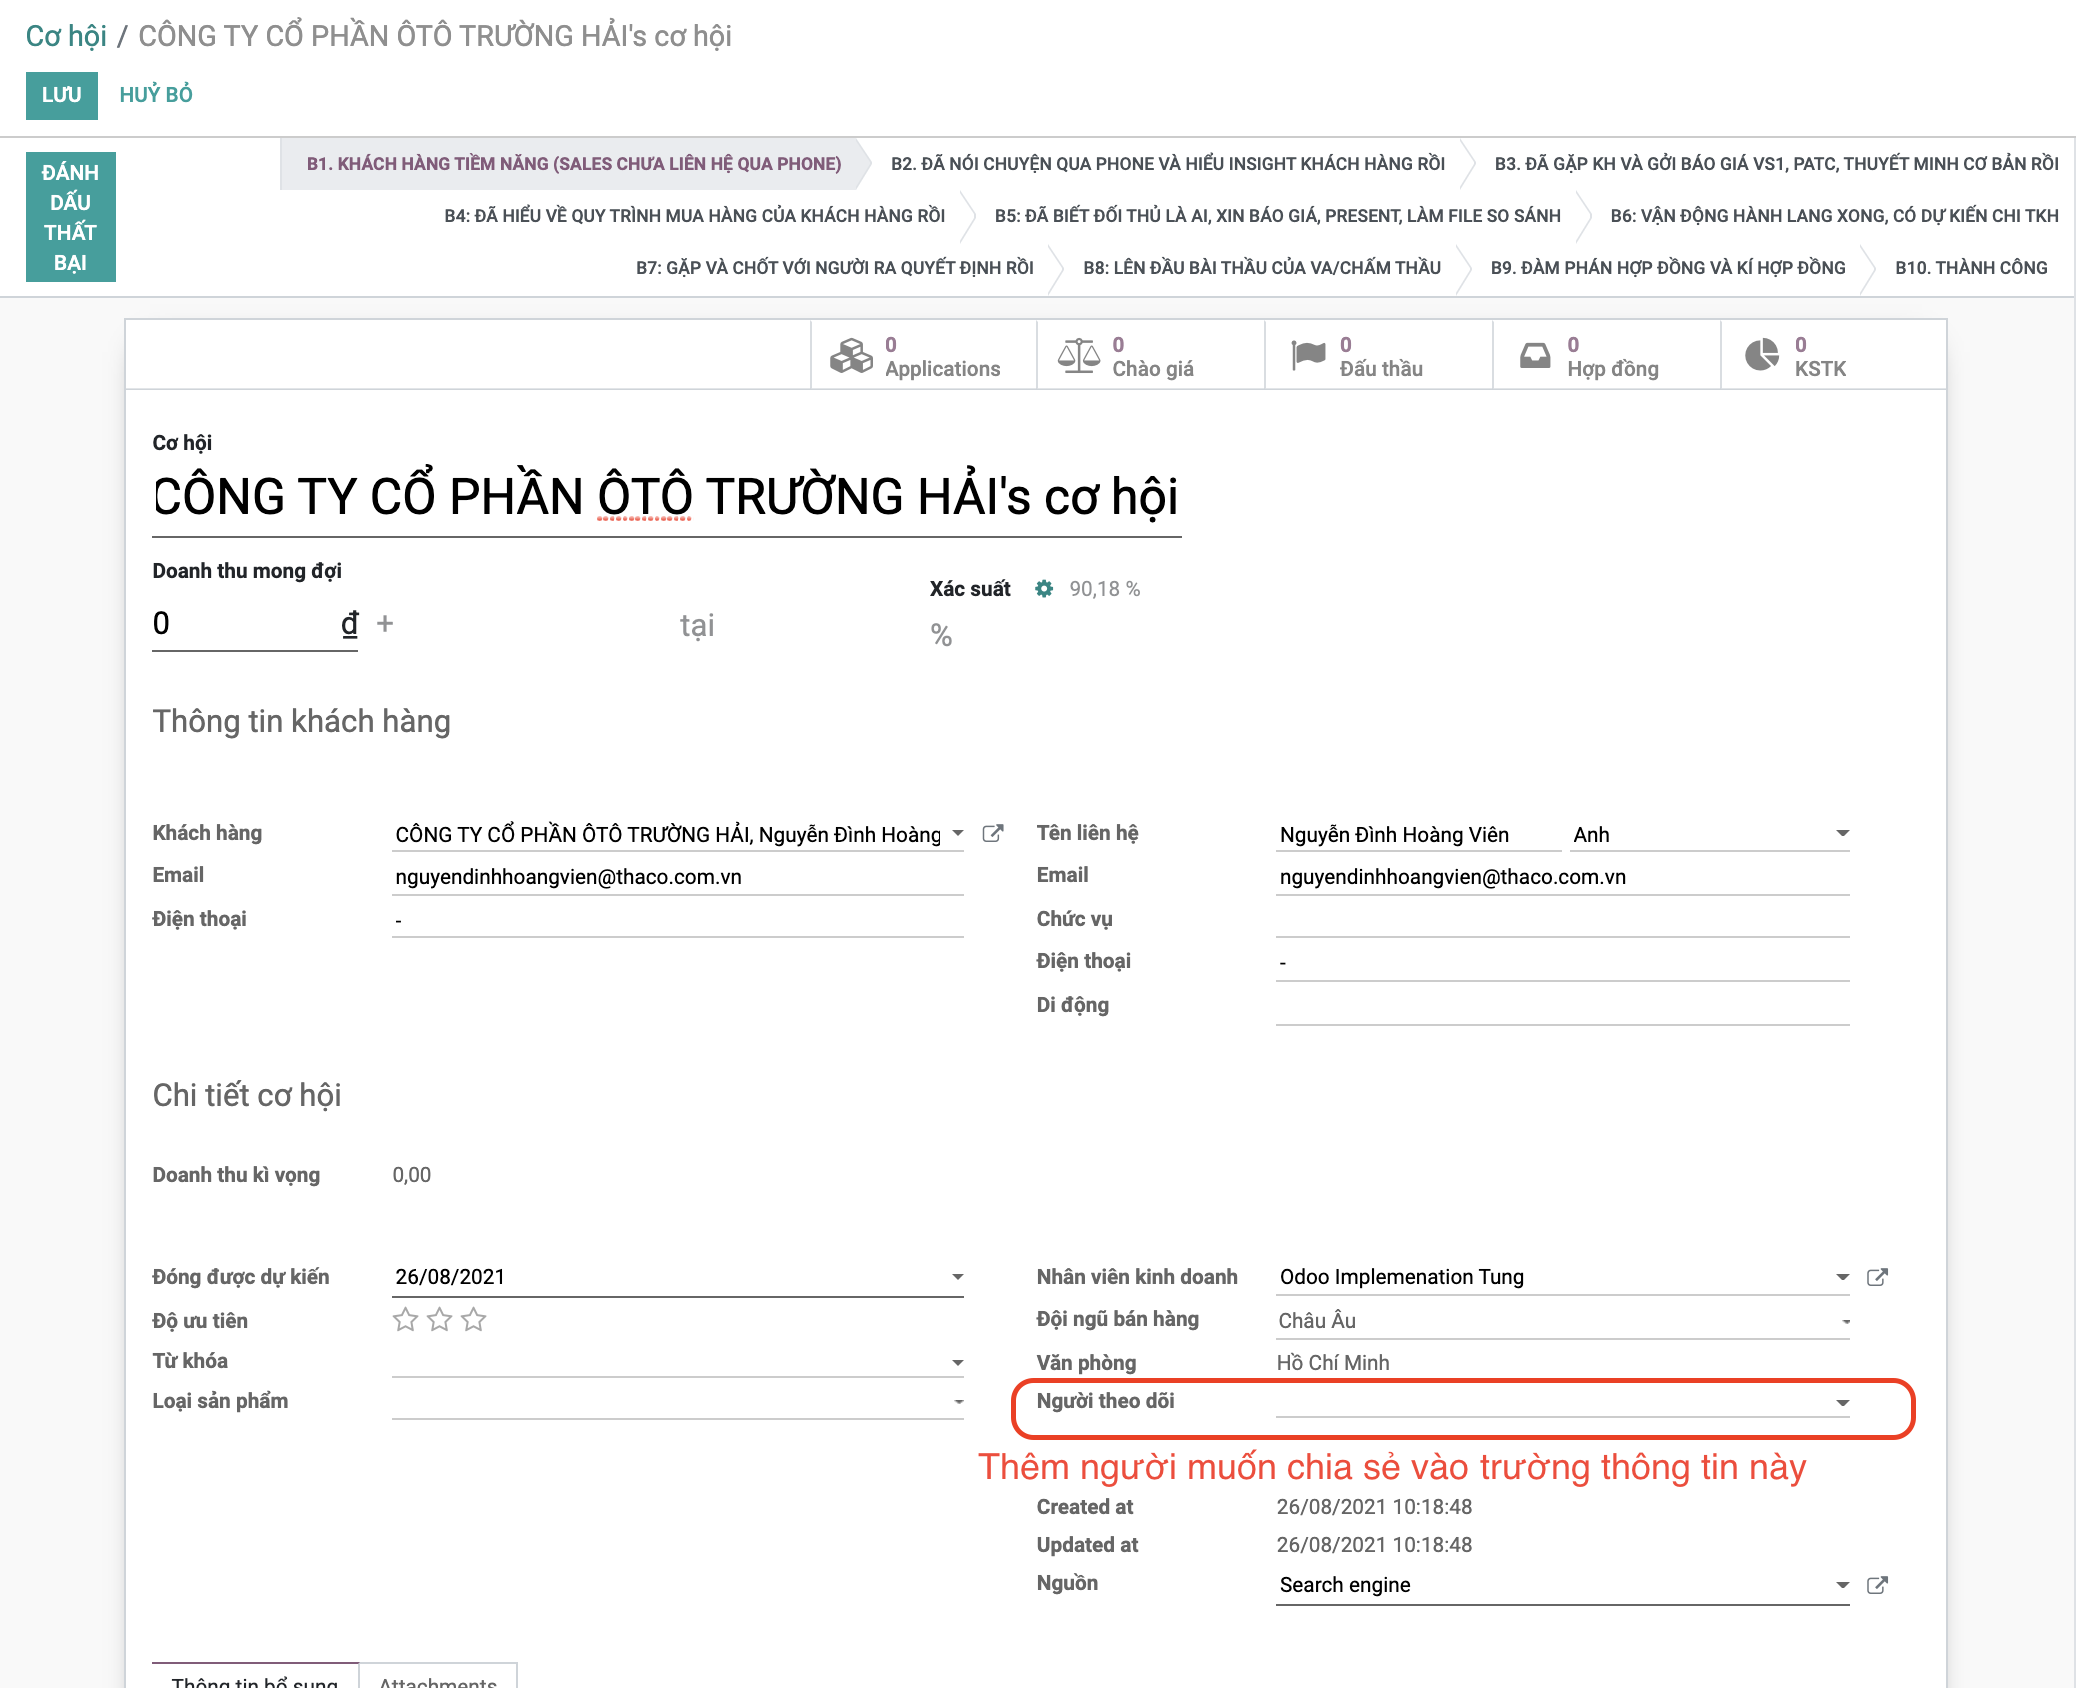Open the Nguồn external link icon

point(1877,1585)
